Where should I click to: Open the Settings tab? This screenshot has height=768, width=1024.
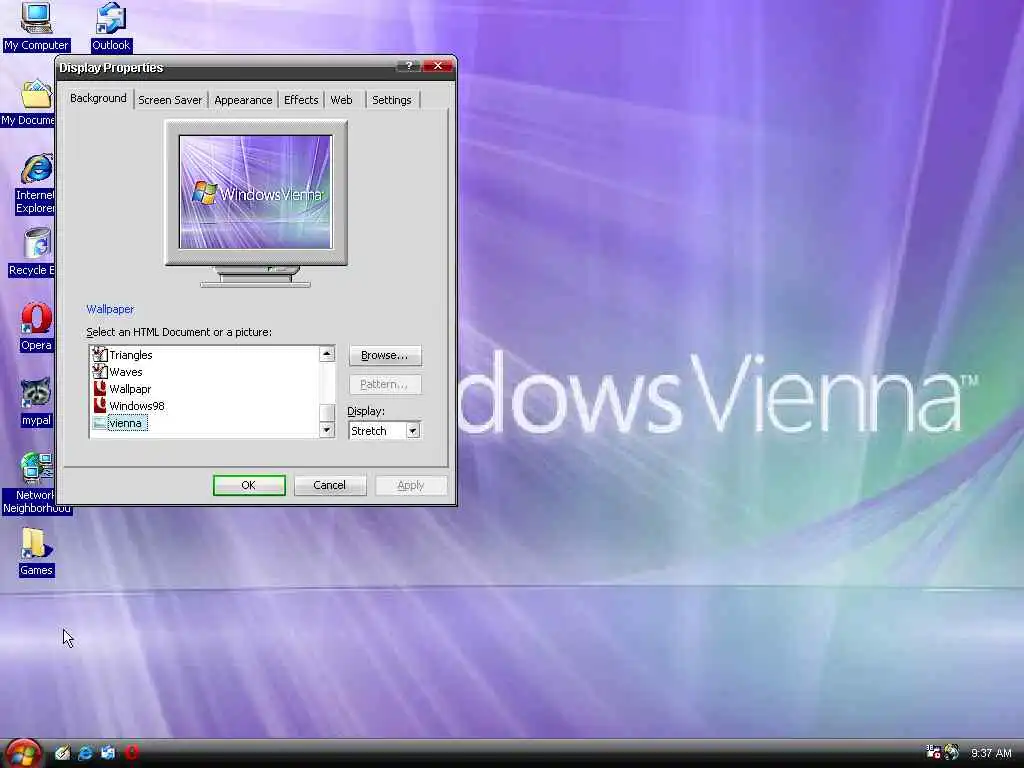click(392, 100)
